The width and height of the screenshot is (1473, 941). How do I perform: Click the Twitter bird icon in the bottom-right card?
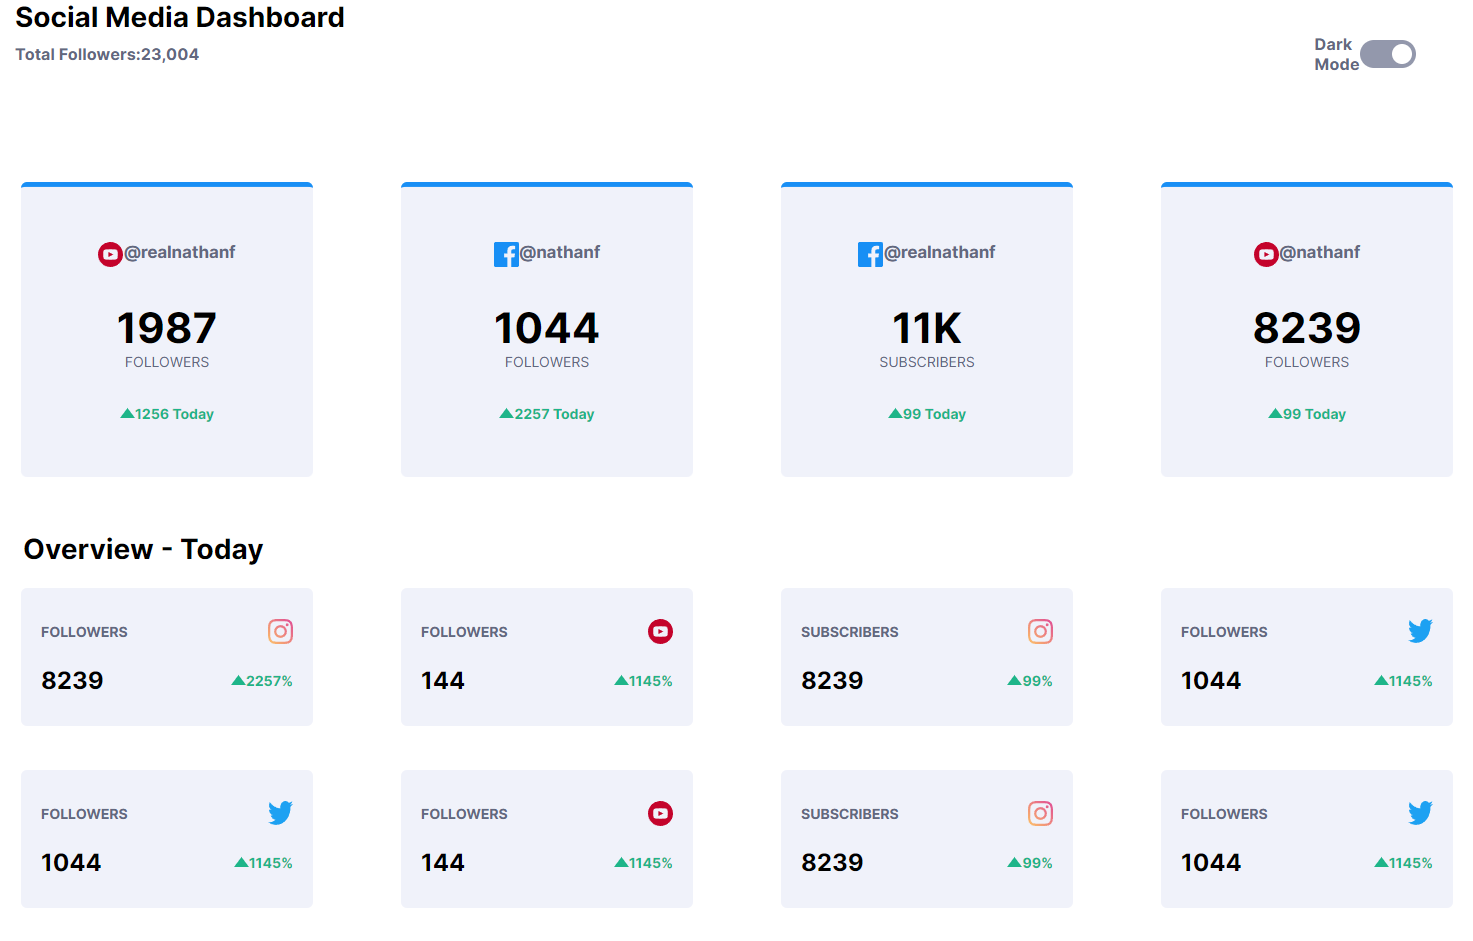coord(1420,813)
